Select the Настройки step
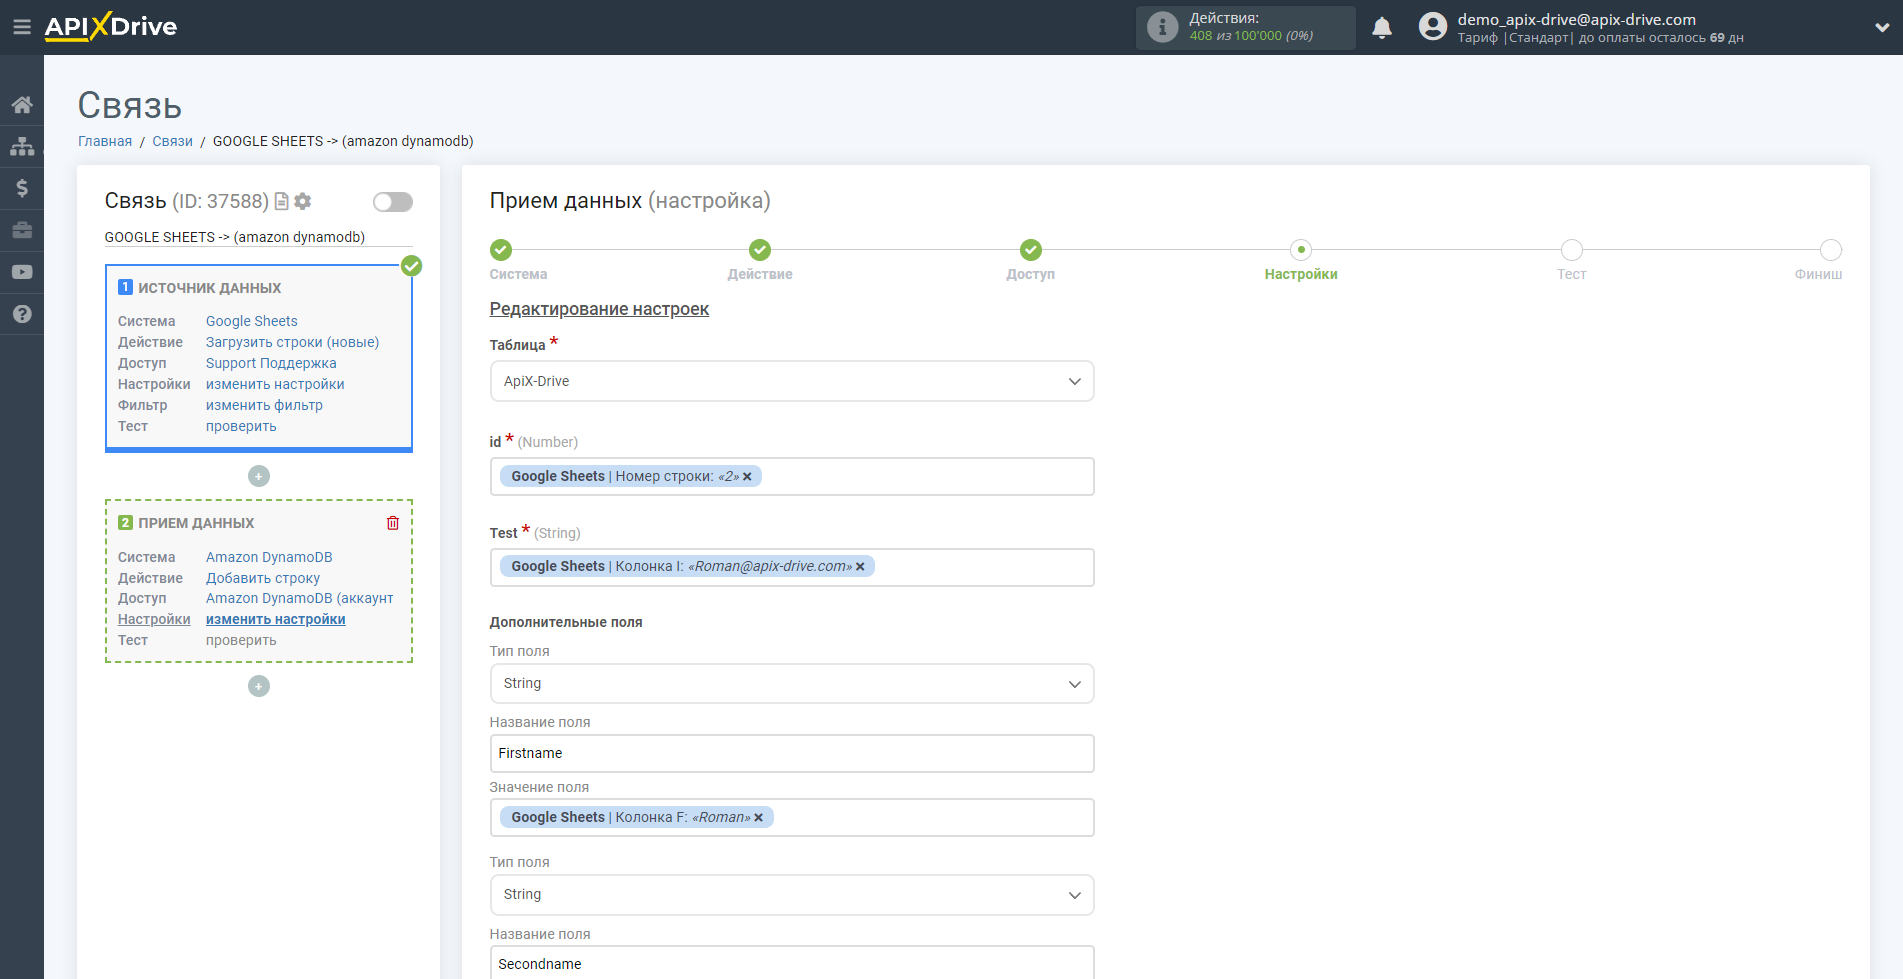This screenshot has width=1903, height=979. [1301, 250]
